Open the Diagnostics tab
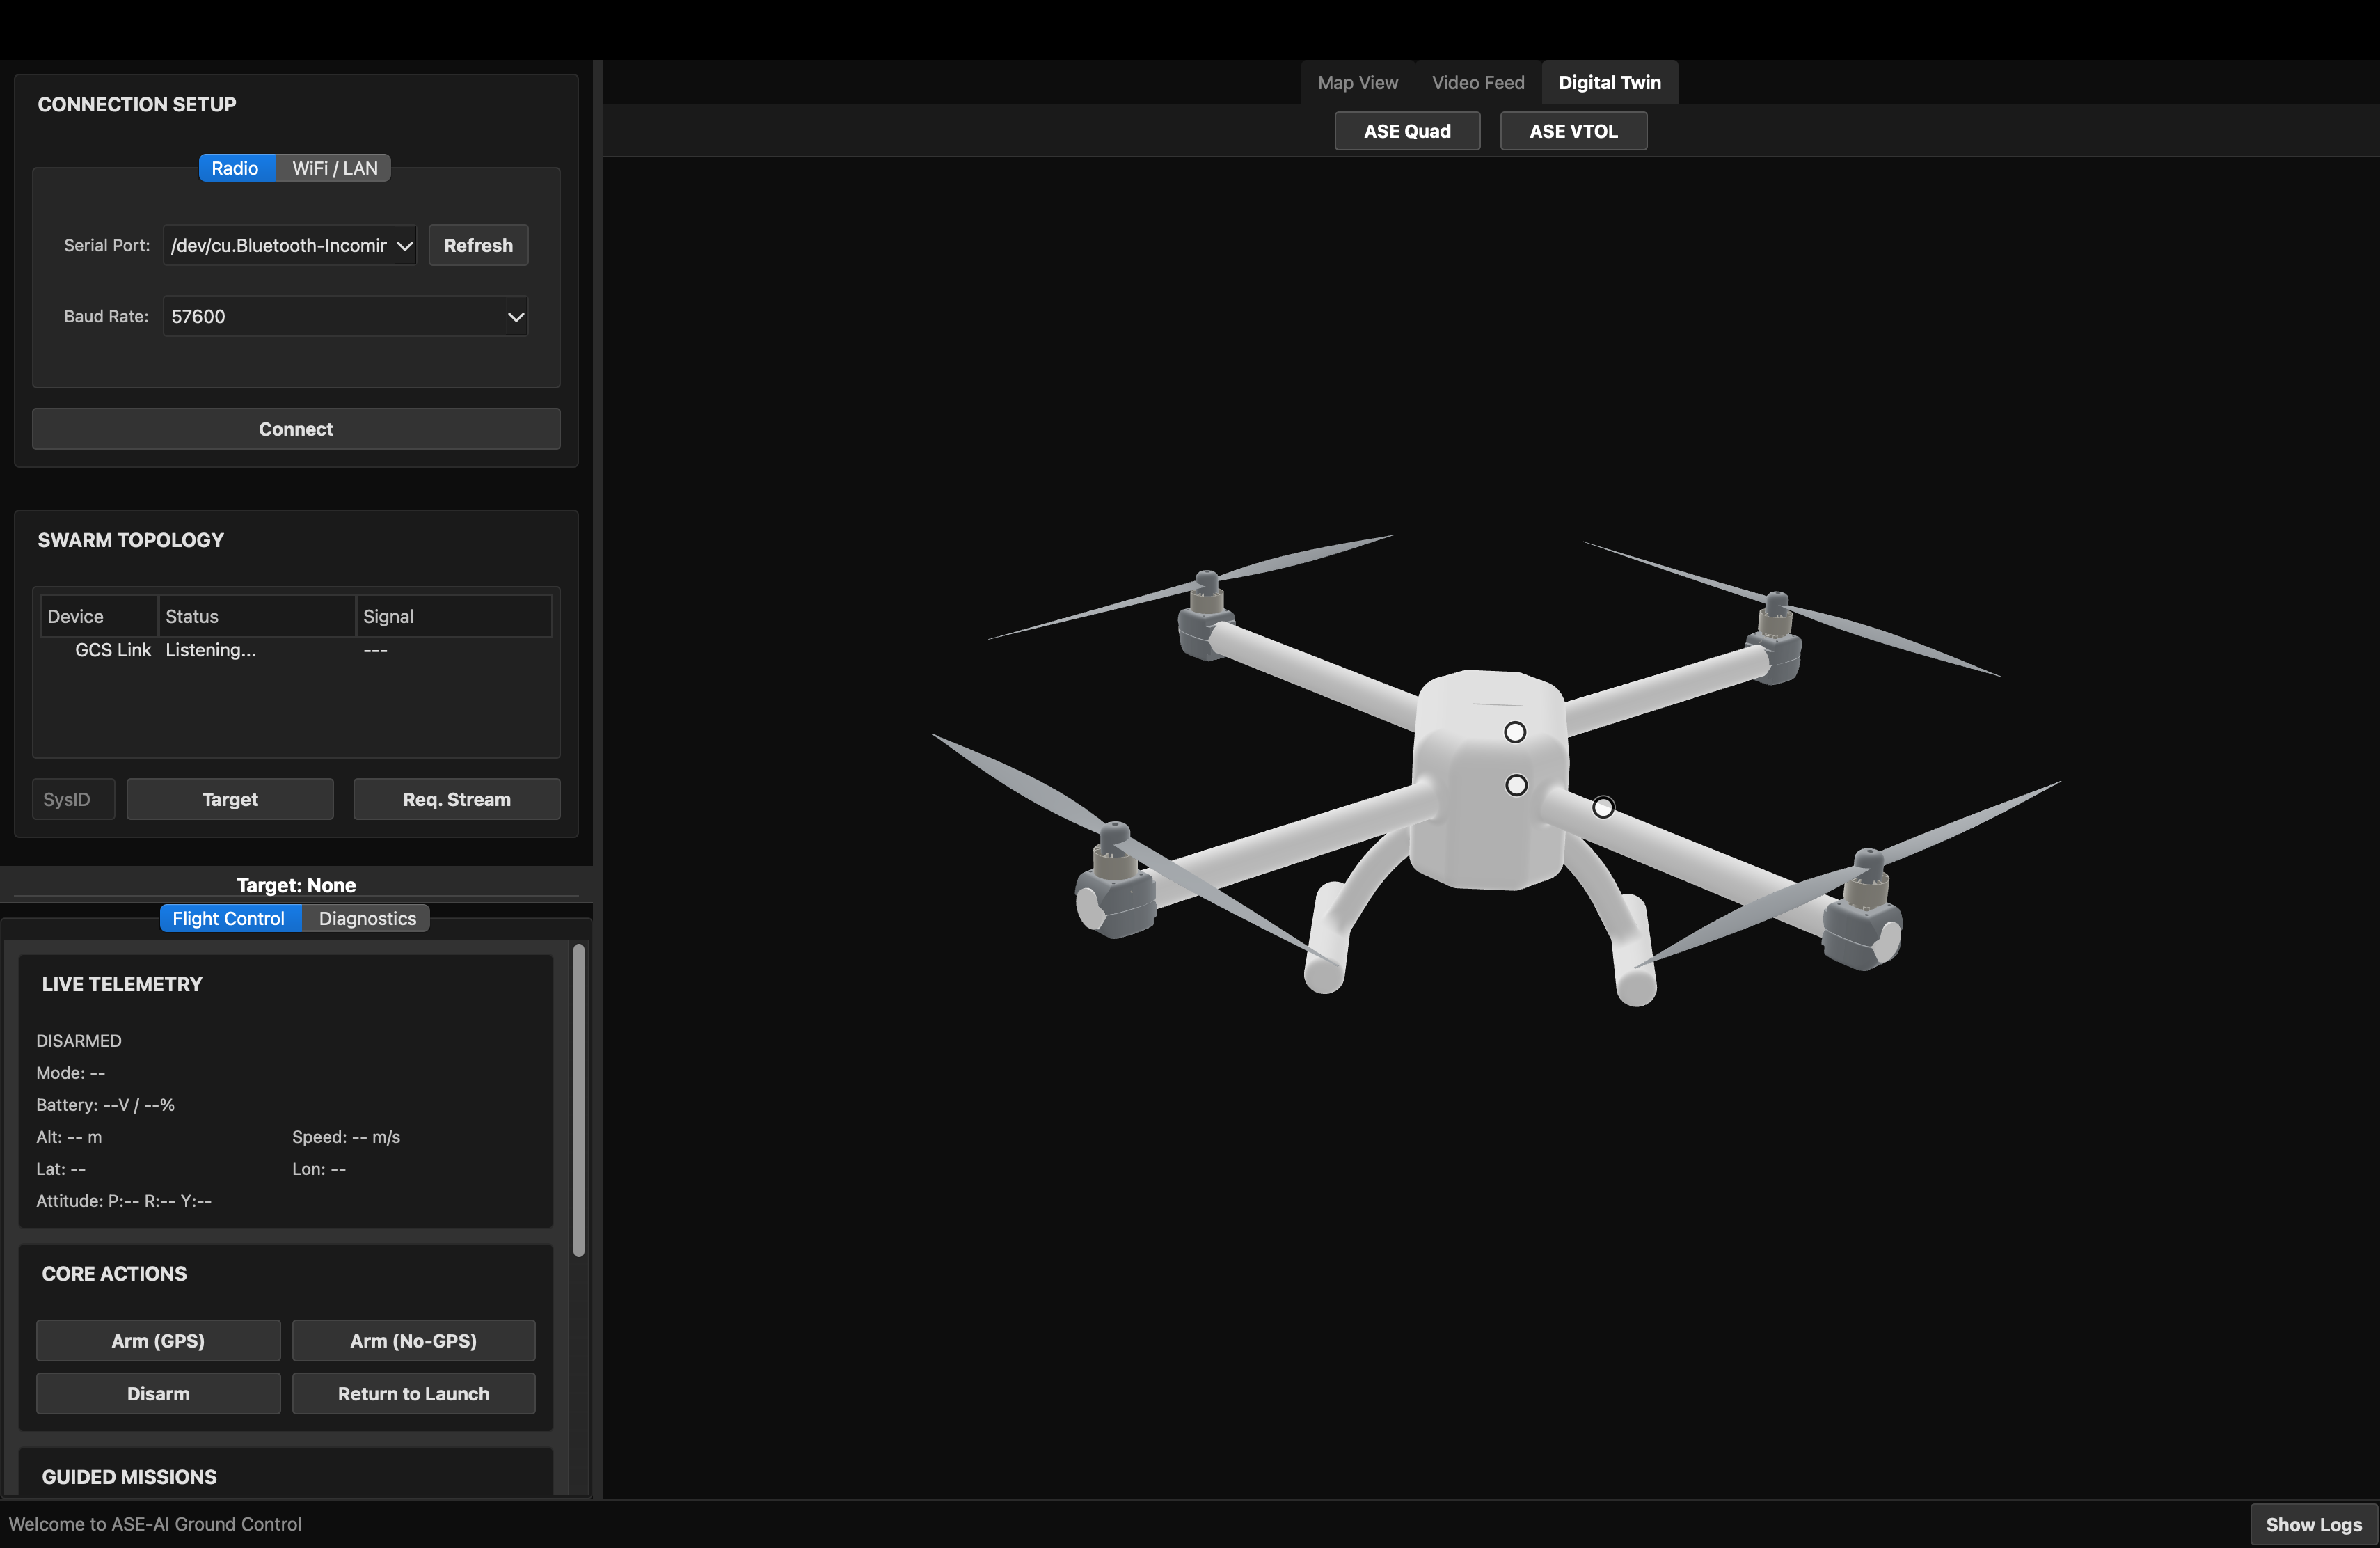This screenshot has height=1548, width=2380. pos(366,917)
